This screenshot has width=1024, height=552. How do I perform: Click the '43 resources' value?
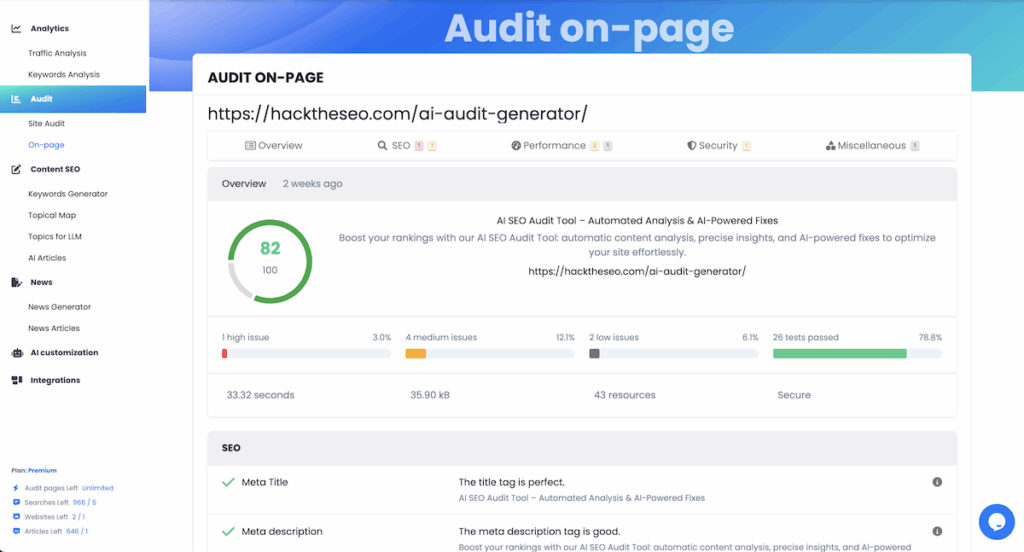pyautogui.click(x=624, y=395)
